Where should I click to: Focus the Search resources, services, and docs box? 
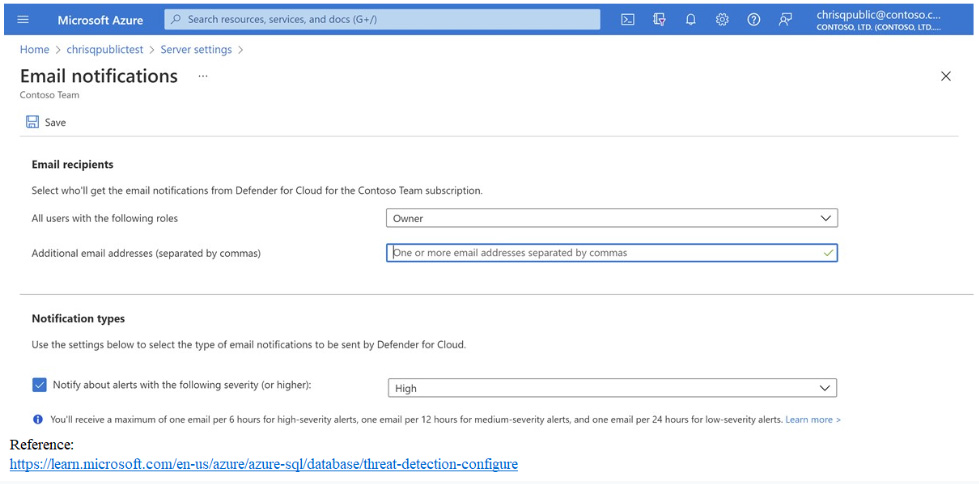tap(382, 19)
